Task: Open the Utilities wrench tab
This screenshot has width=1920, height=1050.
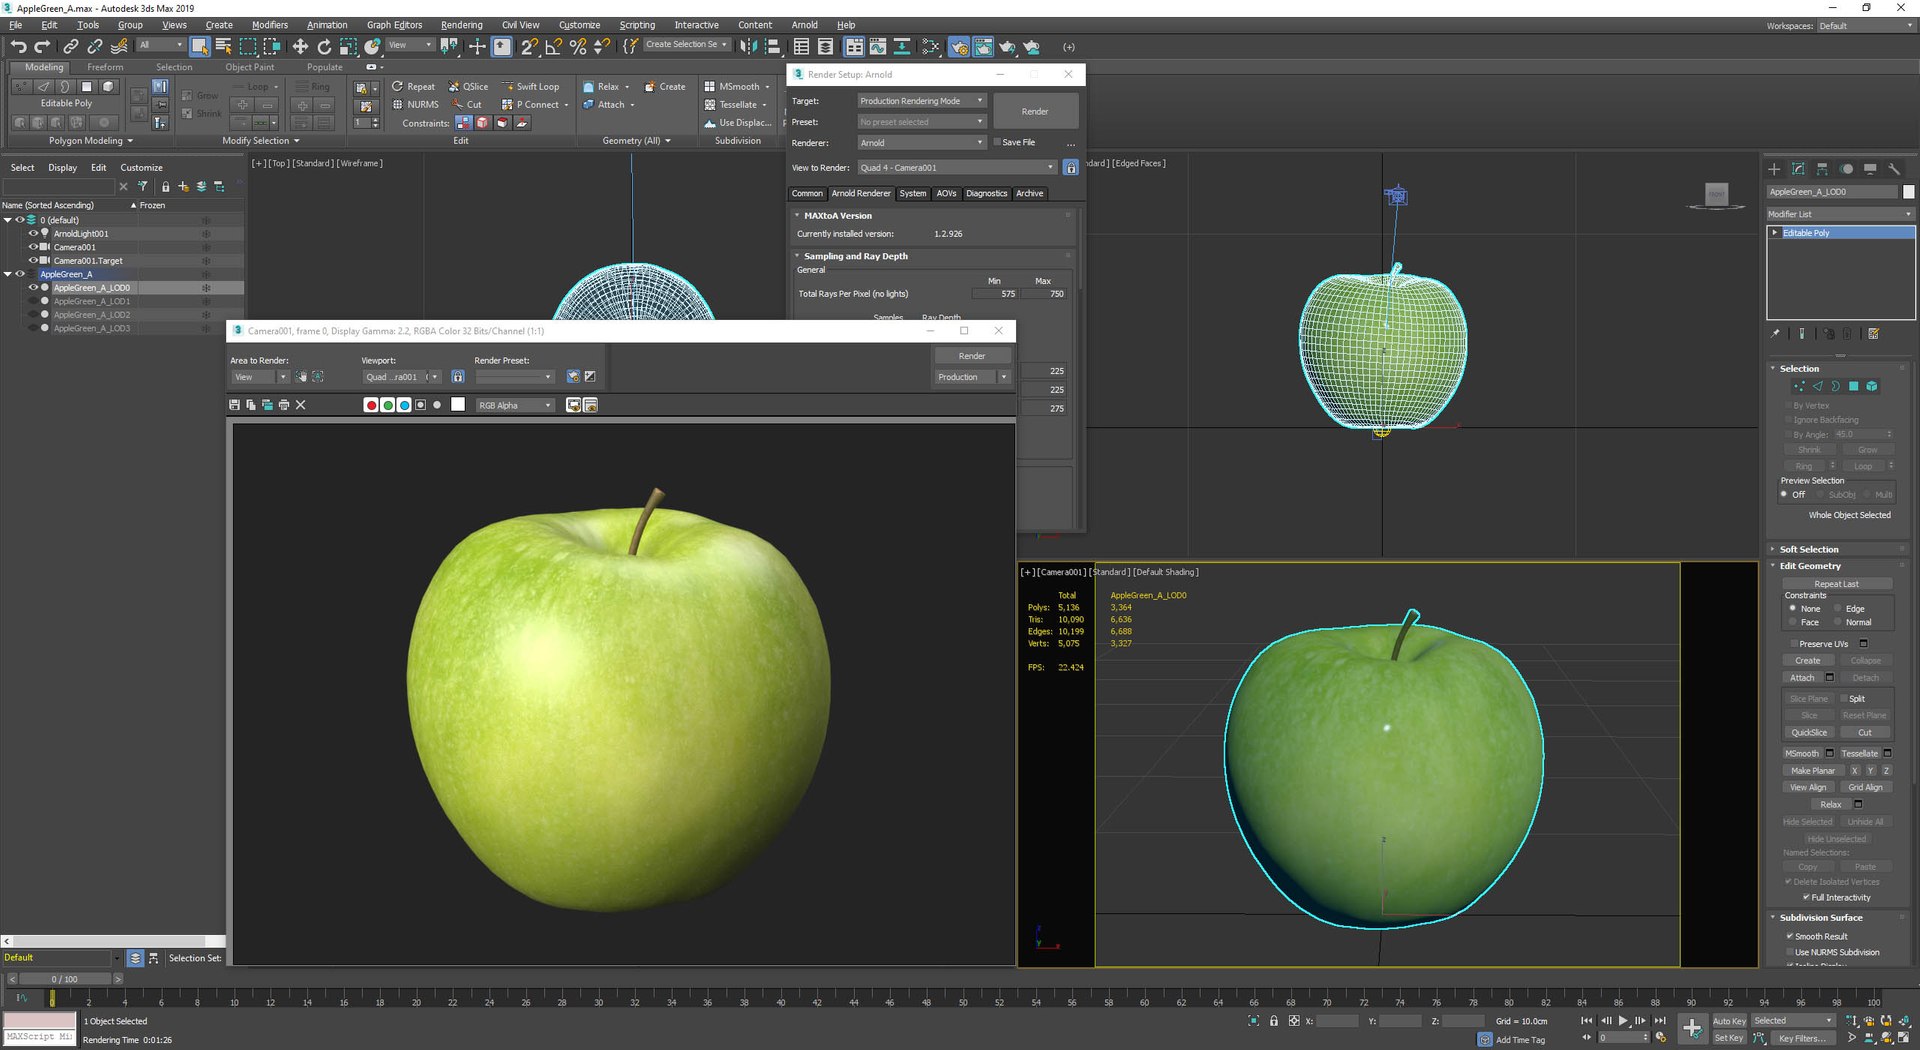Action: (1894, 169)
